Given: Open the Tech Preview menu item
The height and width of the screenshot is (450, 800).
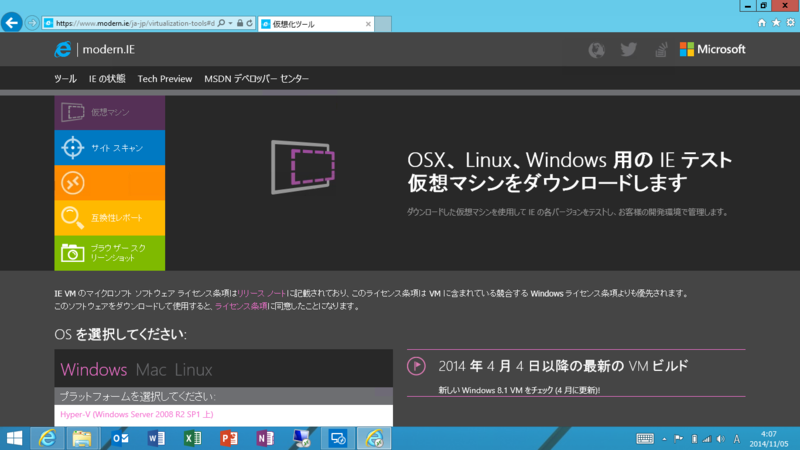Looking at the screenshot, I should click(165, 79).
